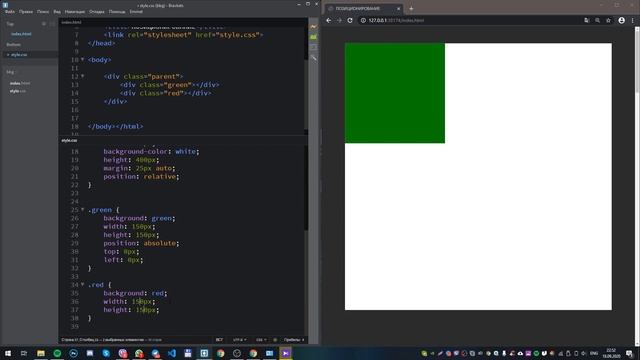Click Chrome forward arrow
The height and width of the screenshot is (360, 640).
pos(339,20)
